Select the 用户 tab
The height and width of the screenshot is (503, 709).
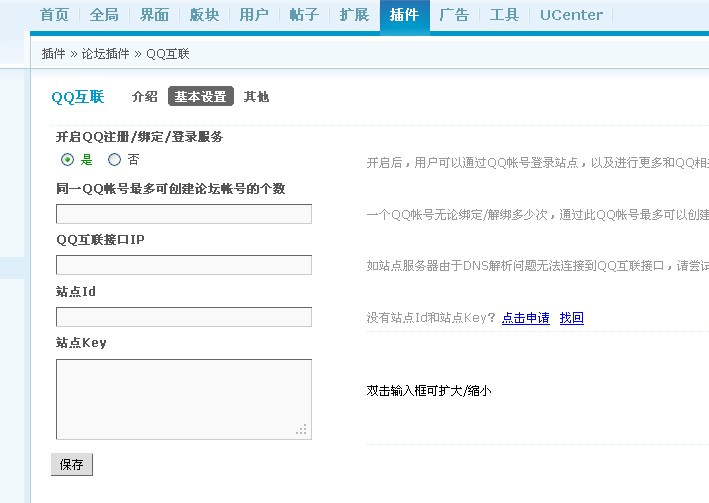[x=254, y=15]
